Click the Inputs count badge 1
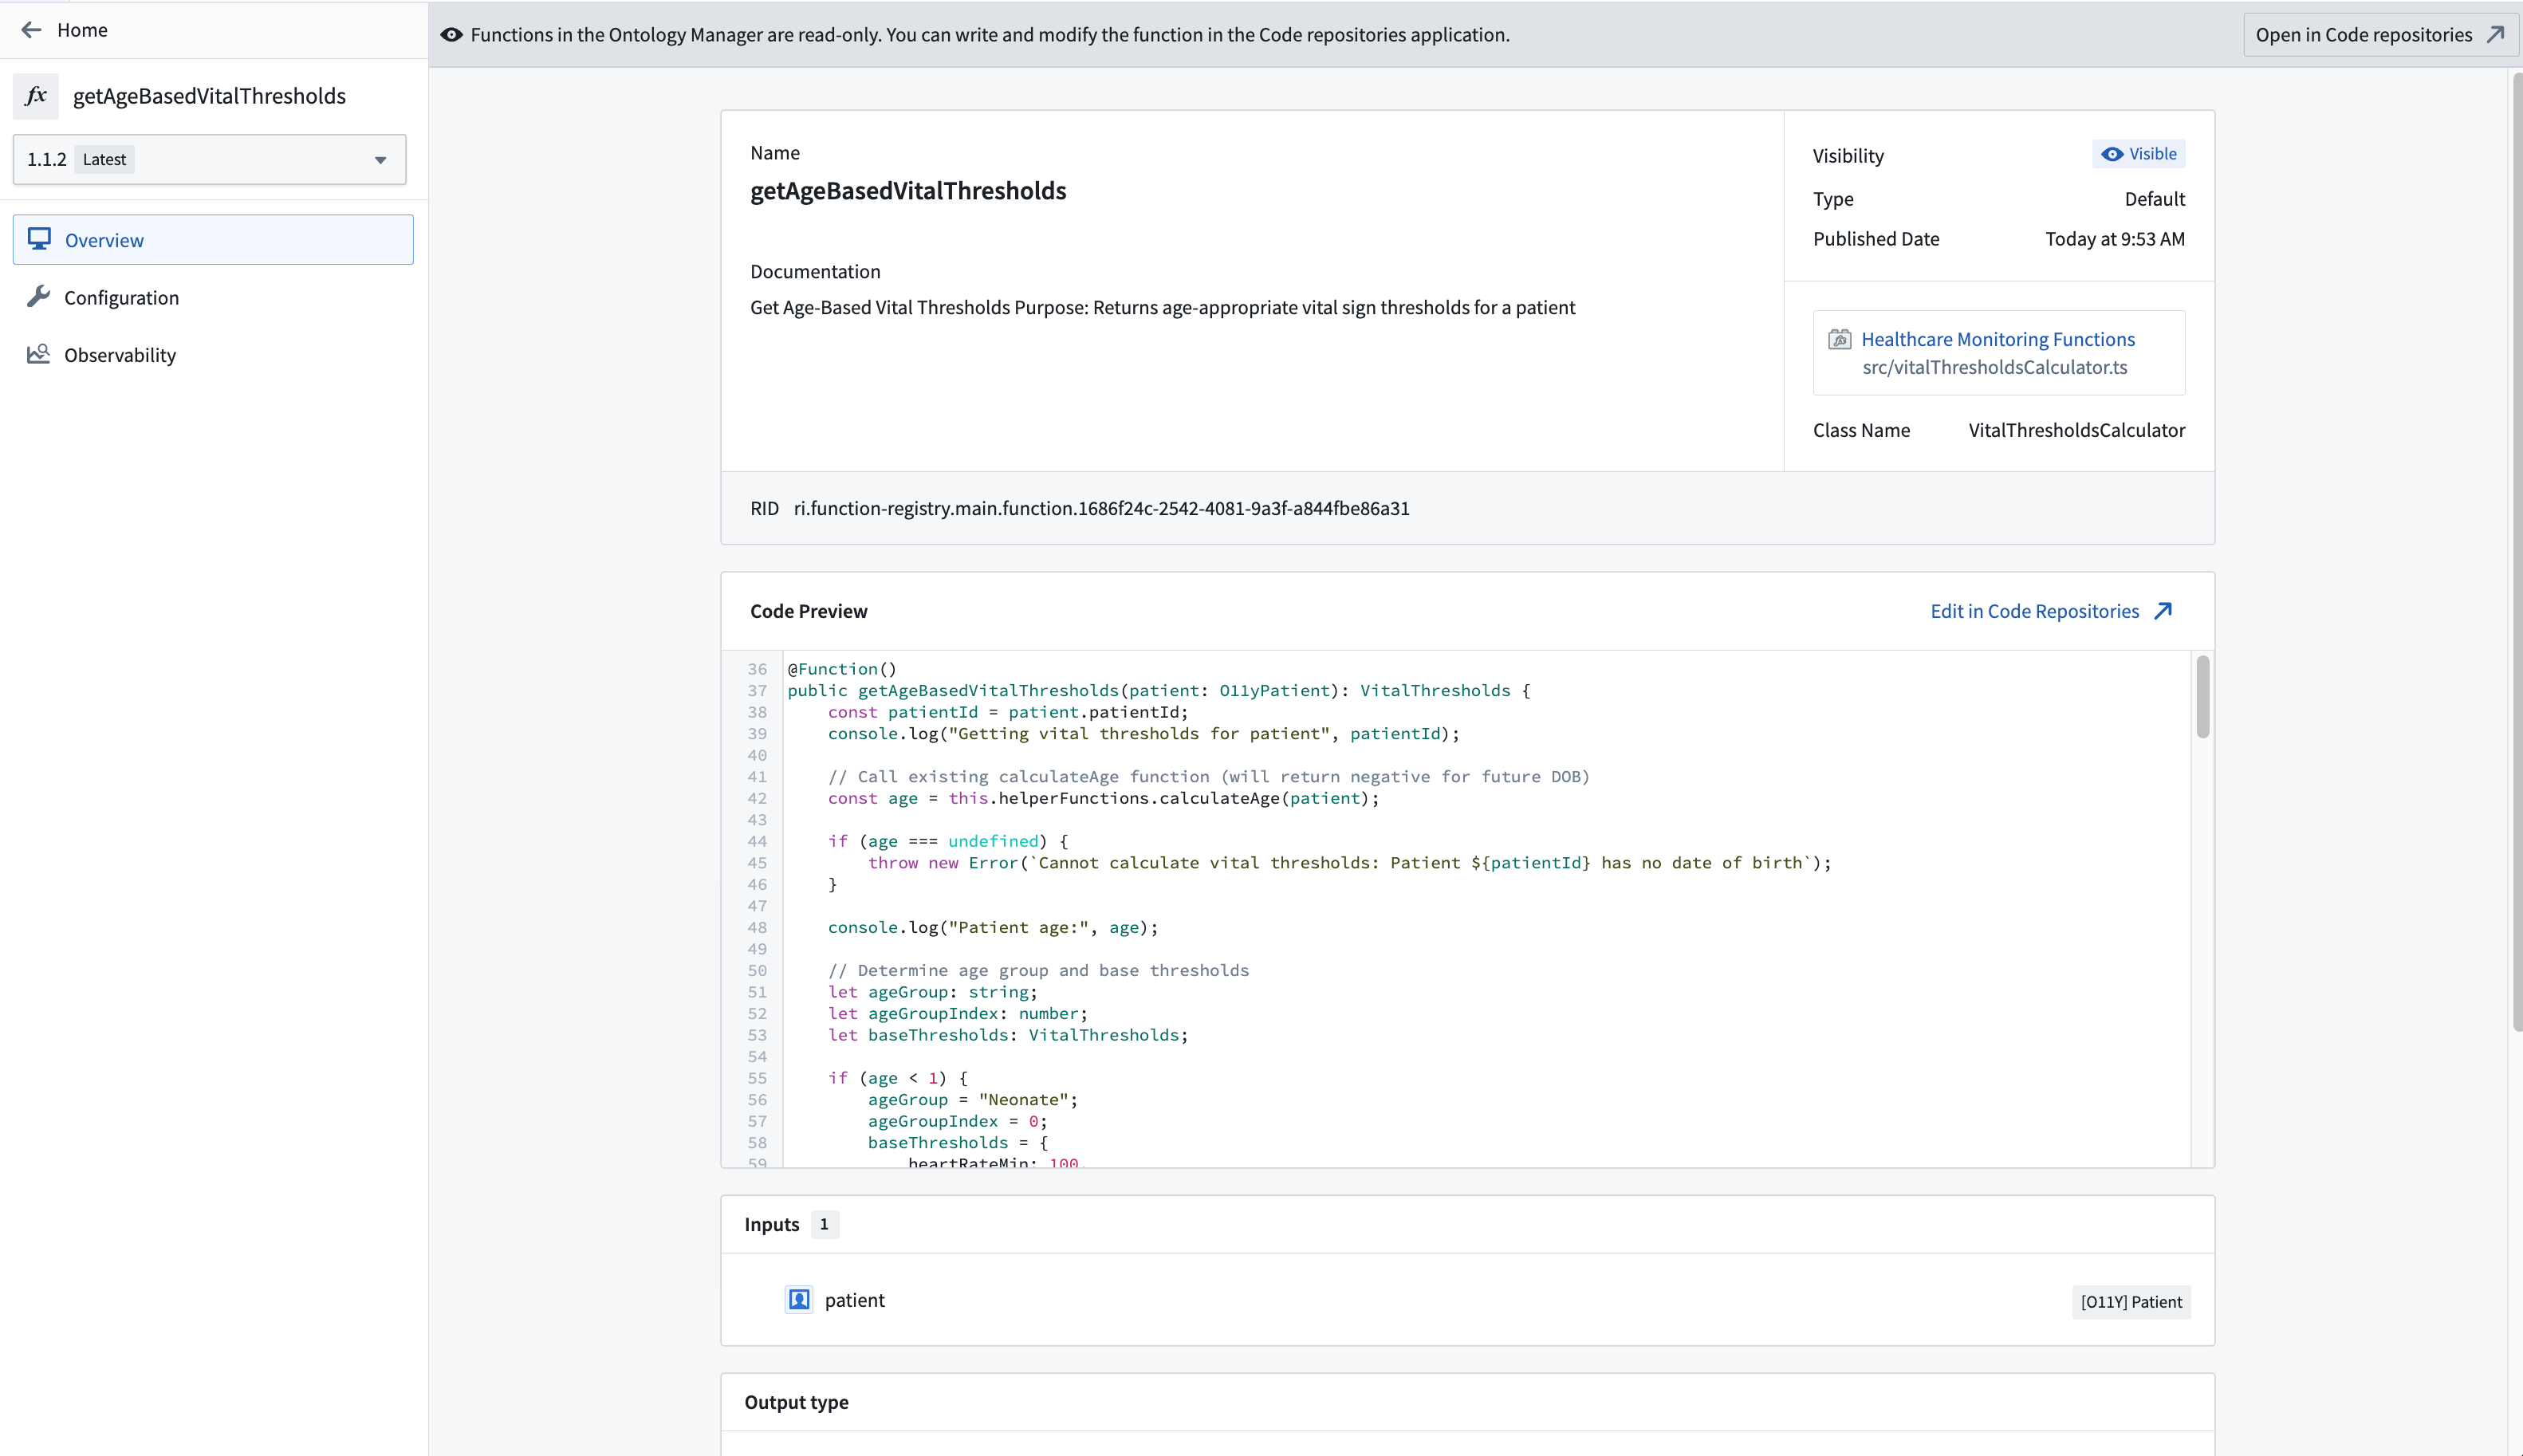This screenshot has height=1456, width=2523. [x=825, y=1225]
